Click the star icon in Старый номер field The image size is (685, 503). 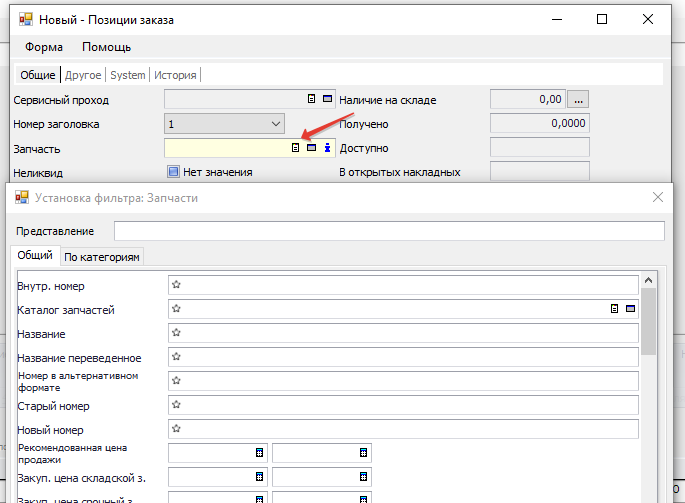point(176,406)
